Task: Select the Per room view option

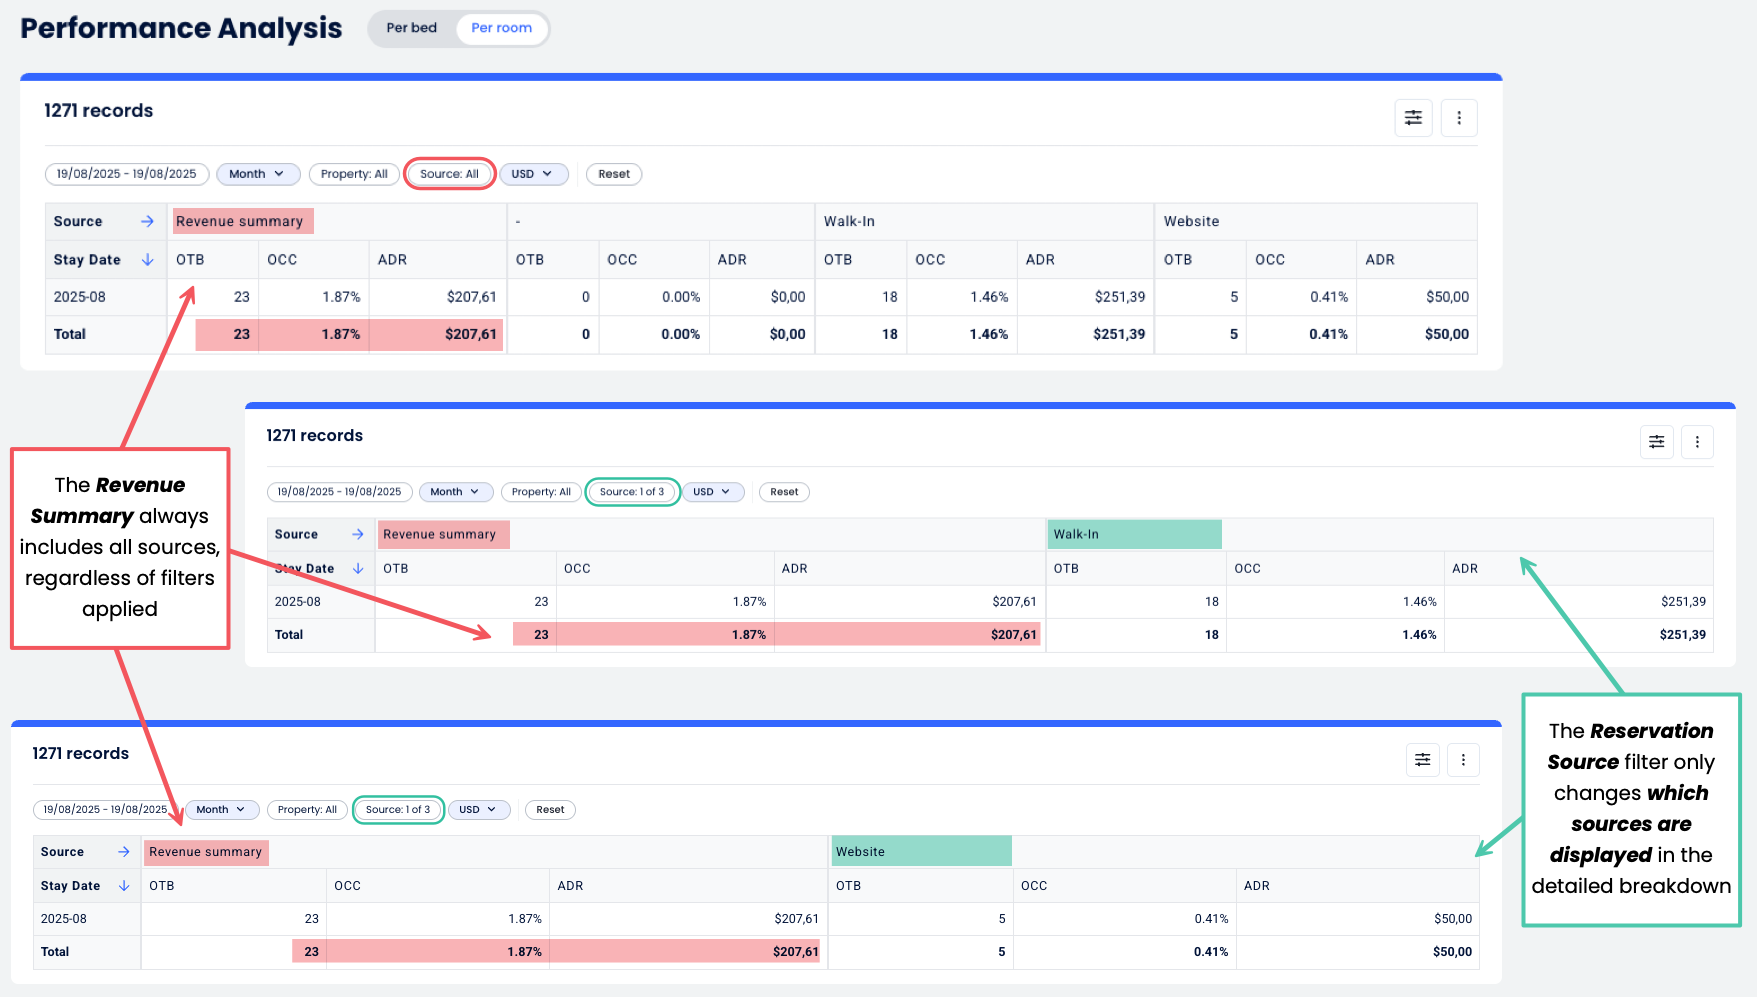Action: (501, 28)
